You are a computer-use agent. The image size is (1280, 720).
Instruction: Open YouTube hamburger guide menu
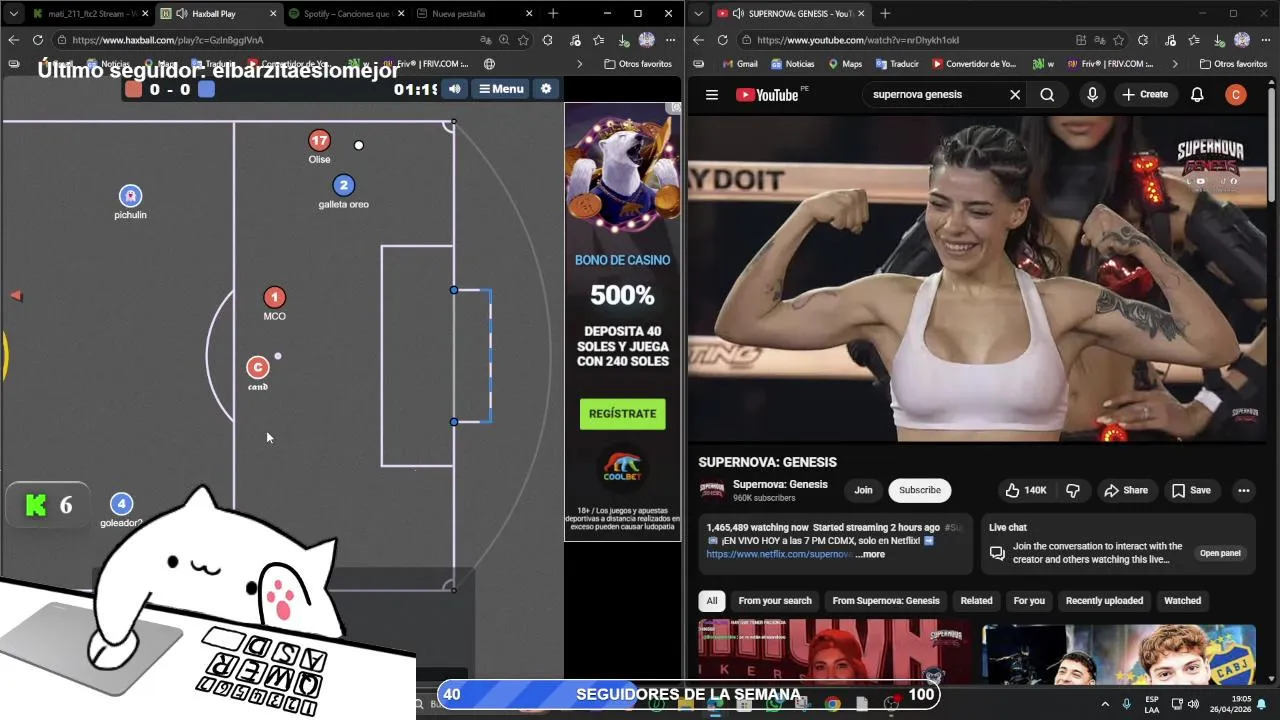tap(712, 95)
